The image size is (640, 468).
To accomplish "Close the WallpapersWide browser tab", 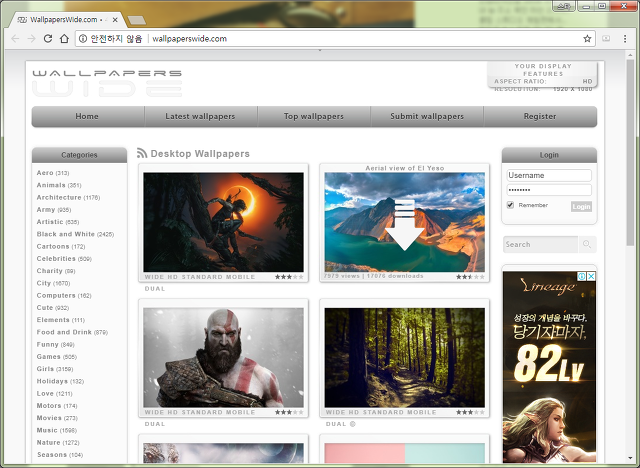I will pyautogui.click(x=115, y=19).
